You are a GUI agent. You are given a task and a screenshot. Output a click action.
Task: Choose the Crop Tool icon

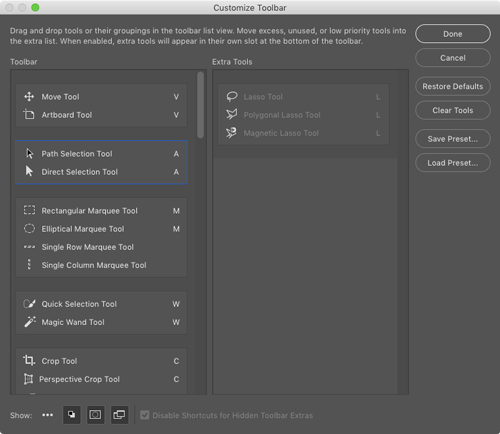click(x=29, y=360)
